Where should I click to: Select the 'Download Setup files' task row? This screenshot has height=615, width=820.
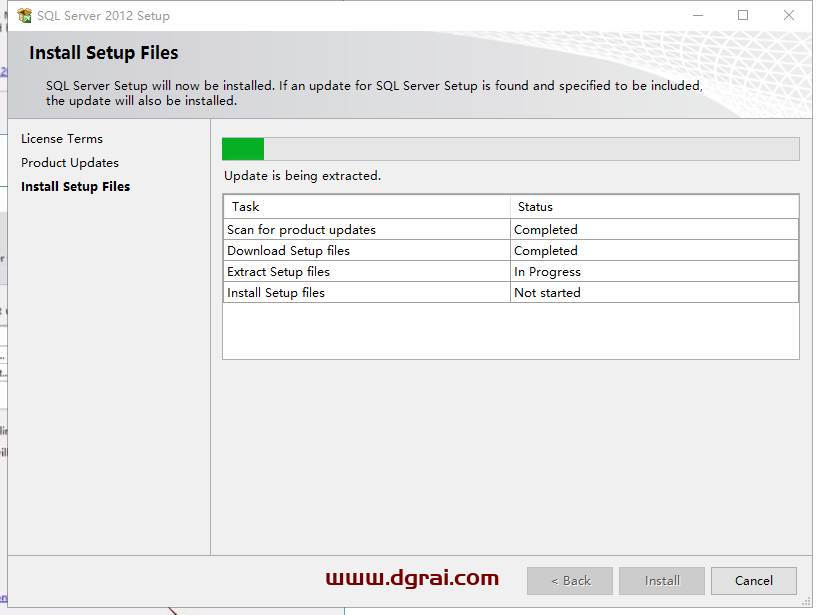(x=510, y=250)
